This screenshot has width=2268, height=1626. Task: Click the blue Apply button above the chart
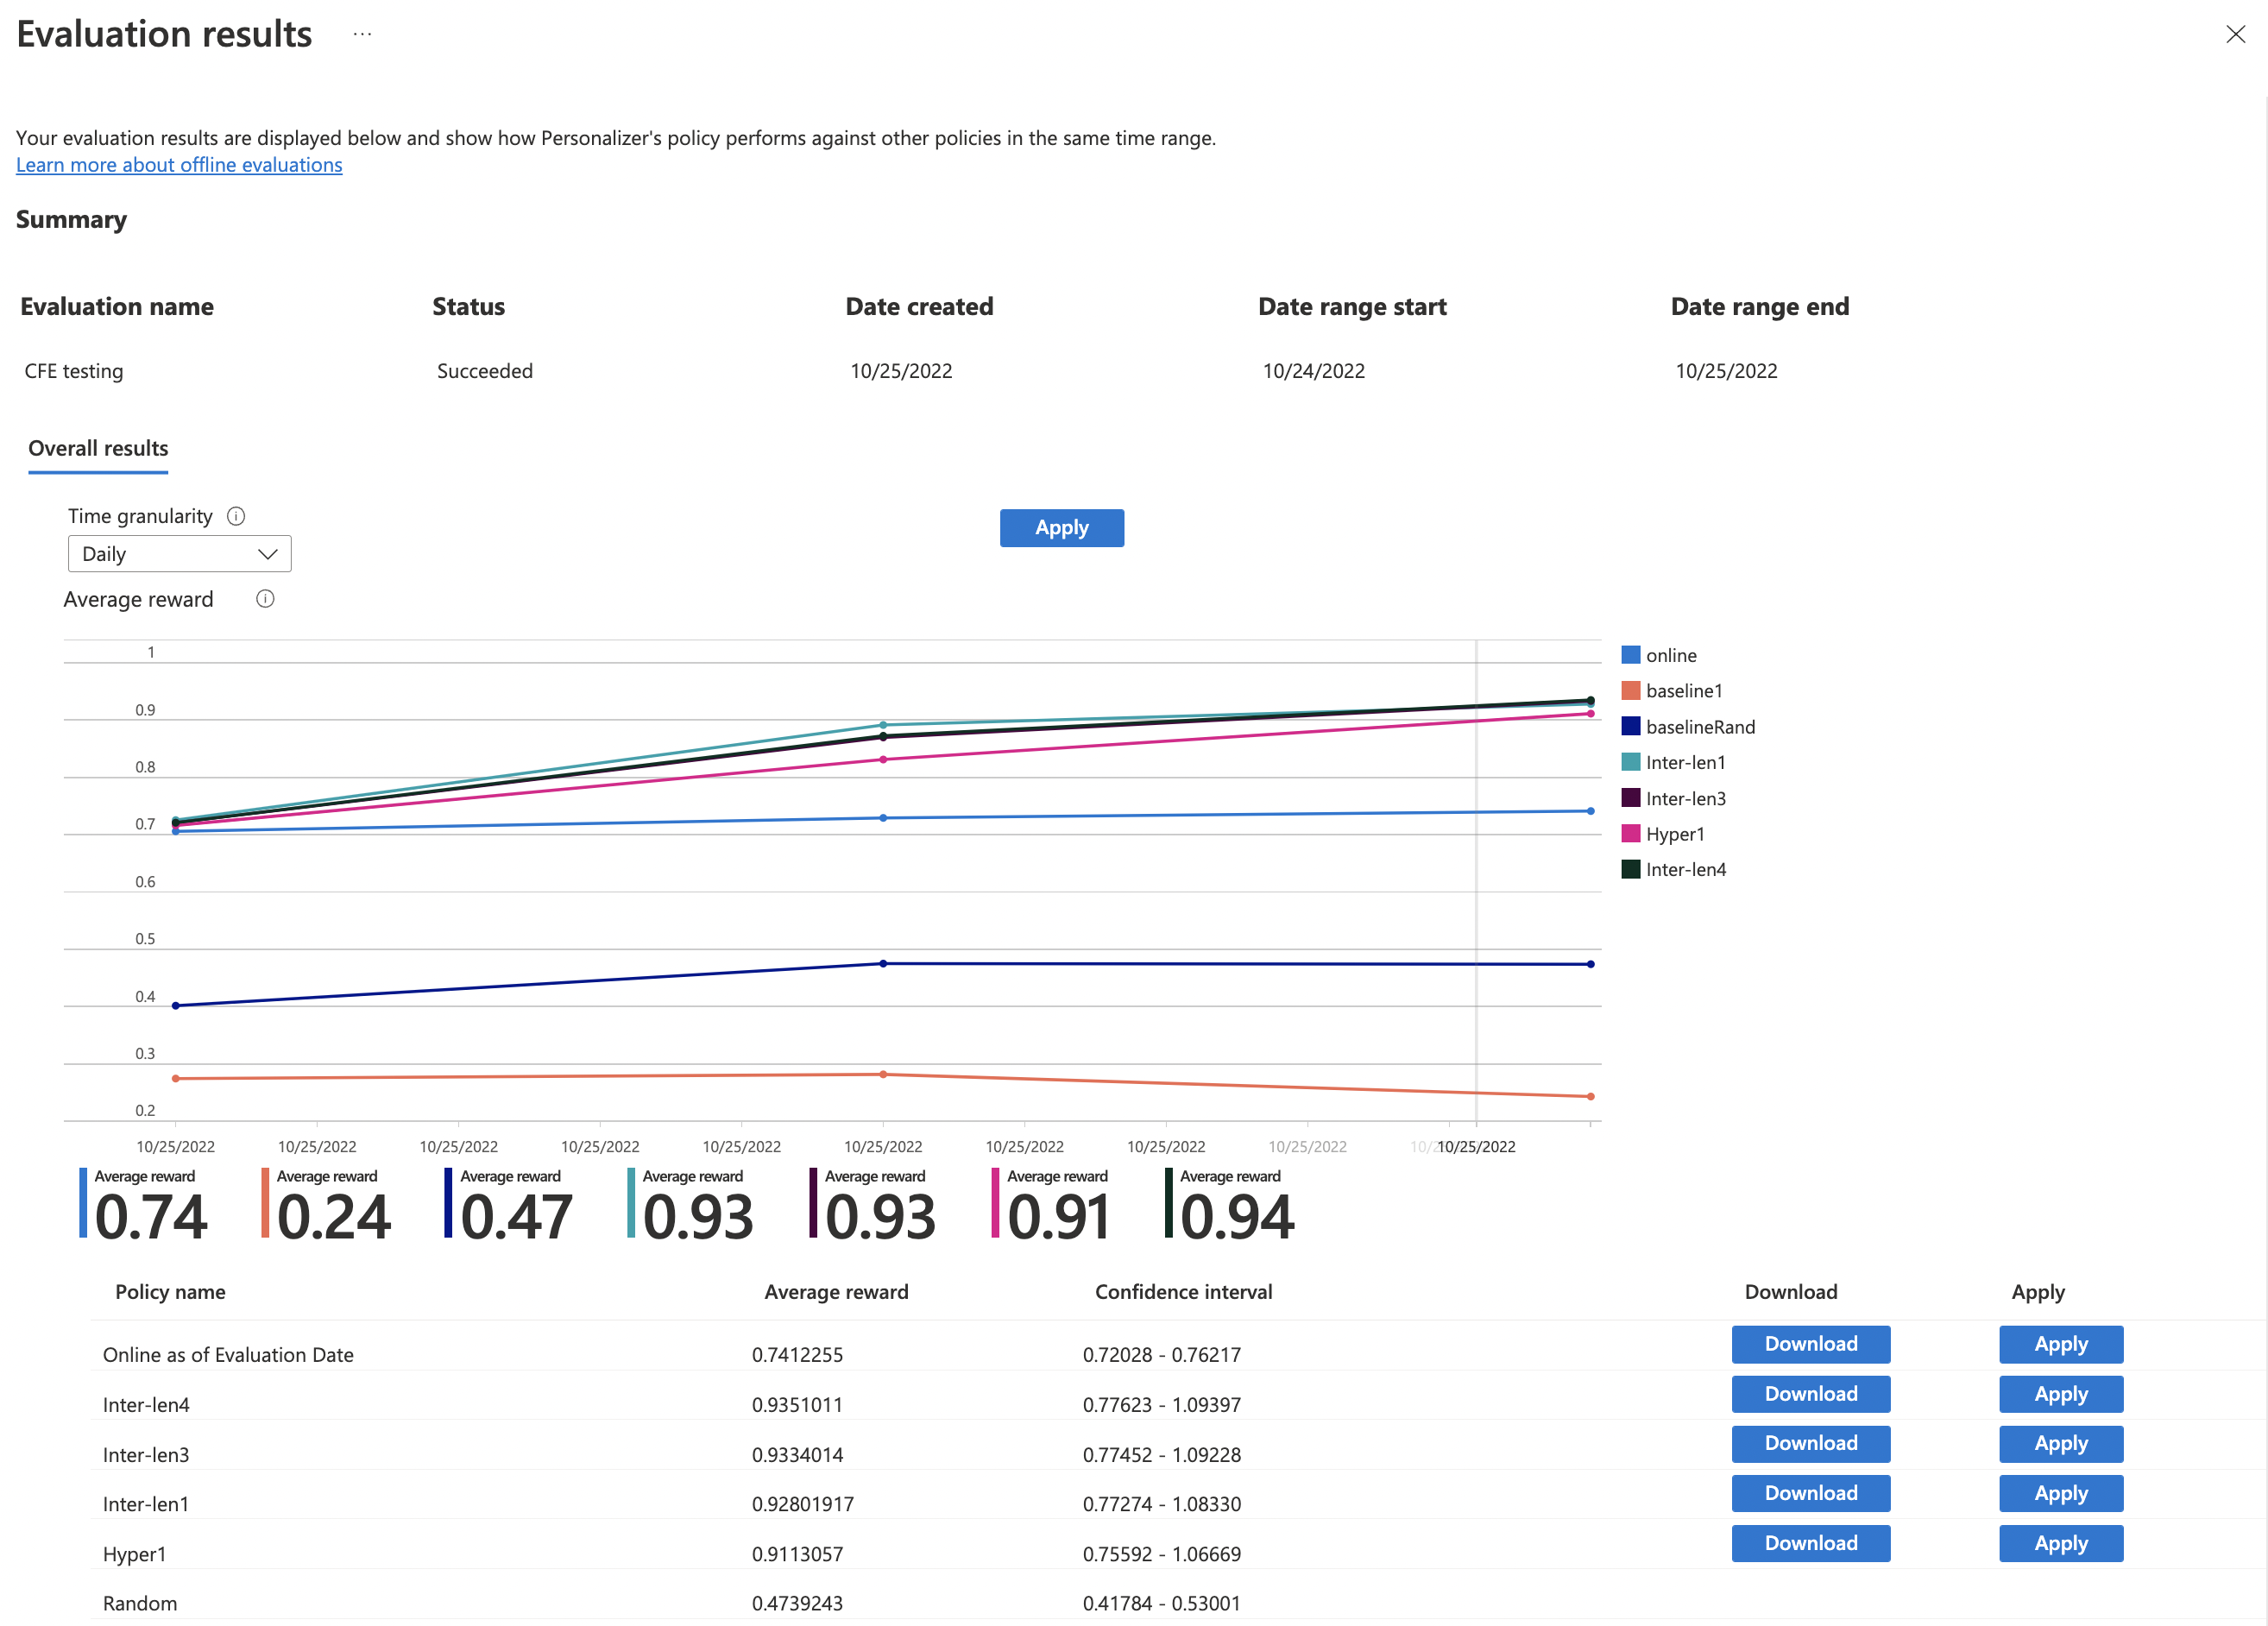click(x=1061, y=527)
